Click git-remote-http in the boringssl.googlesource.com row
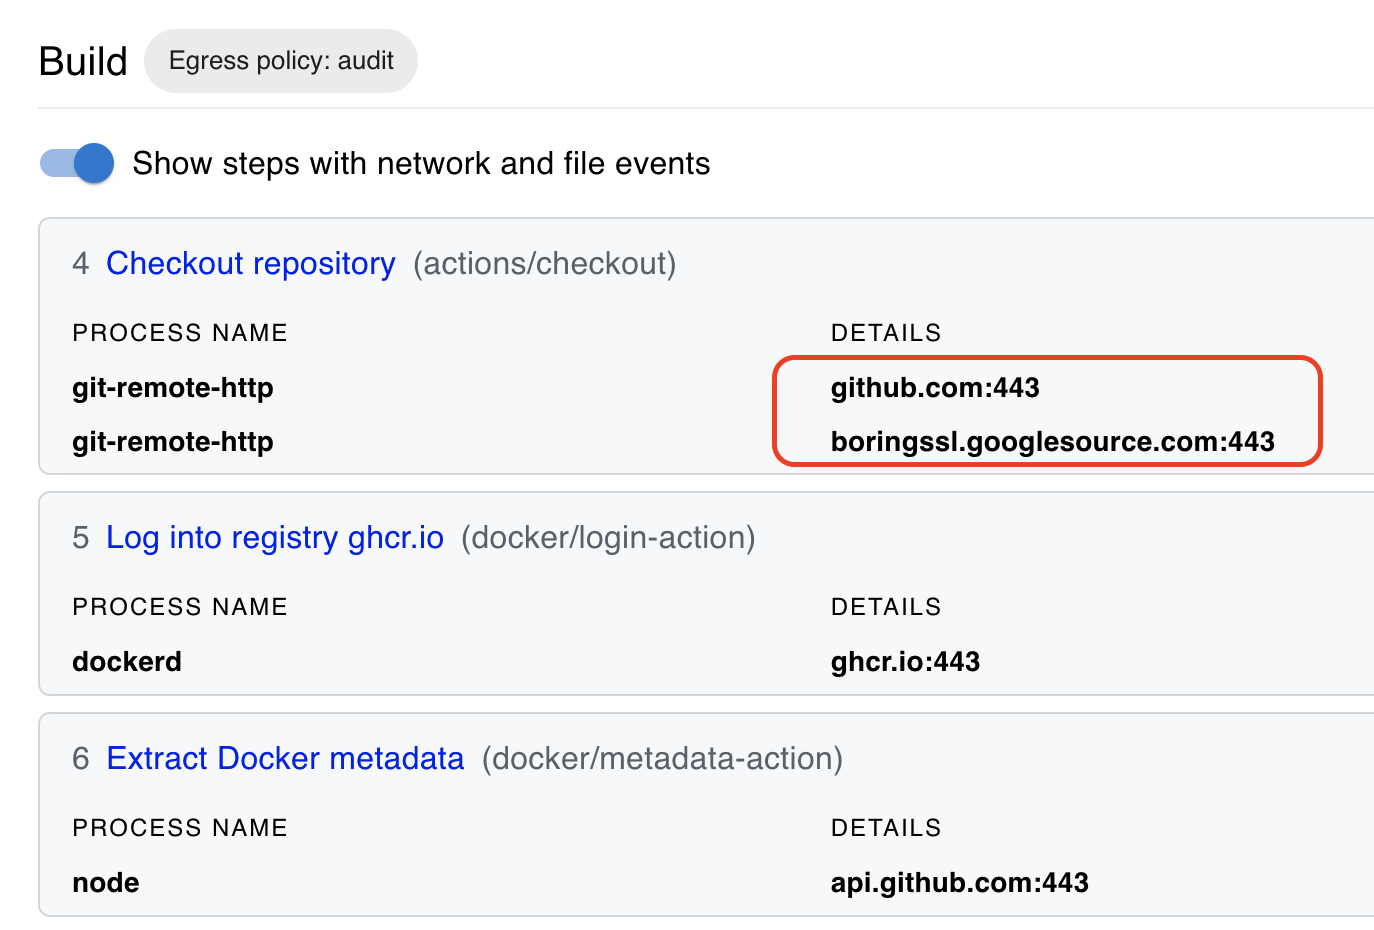This screenshot has width=1374, height=930. pos(173,442)
